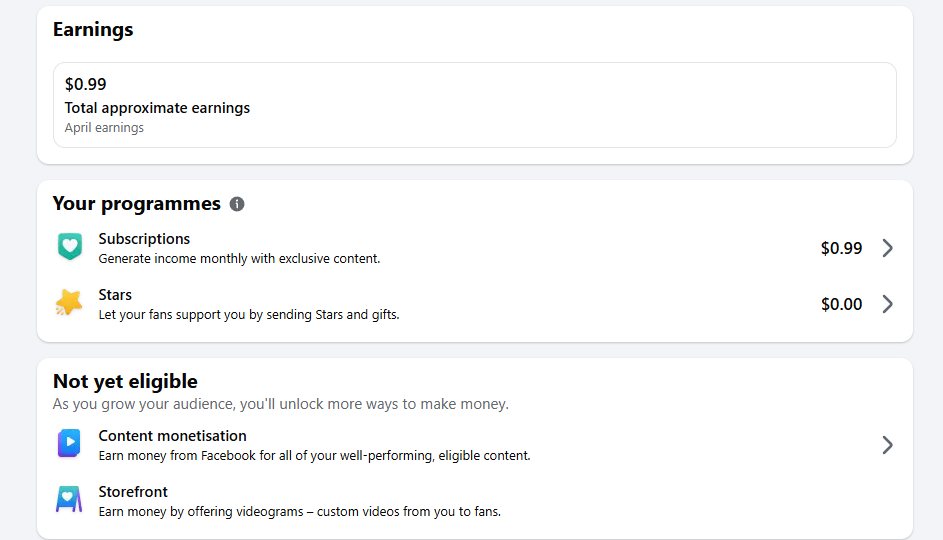
Task: Click the $0.00 Stars amount
Action: (841, 304)
